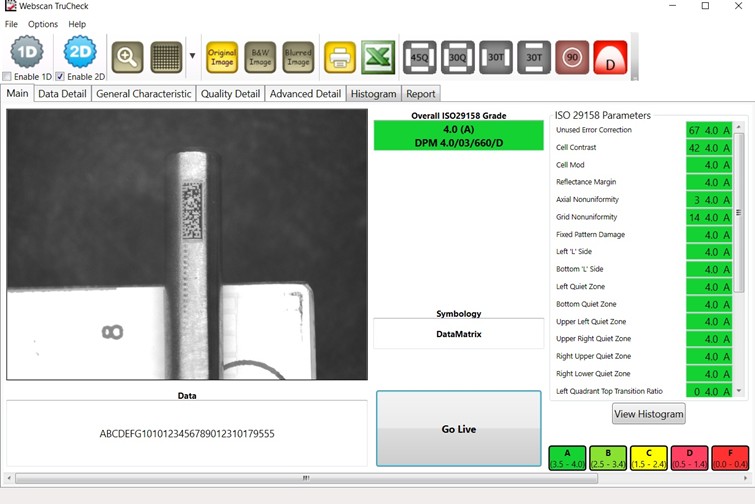Click the DataMatrix symbology field

click(x=458, y=334)
